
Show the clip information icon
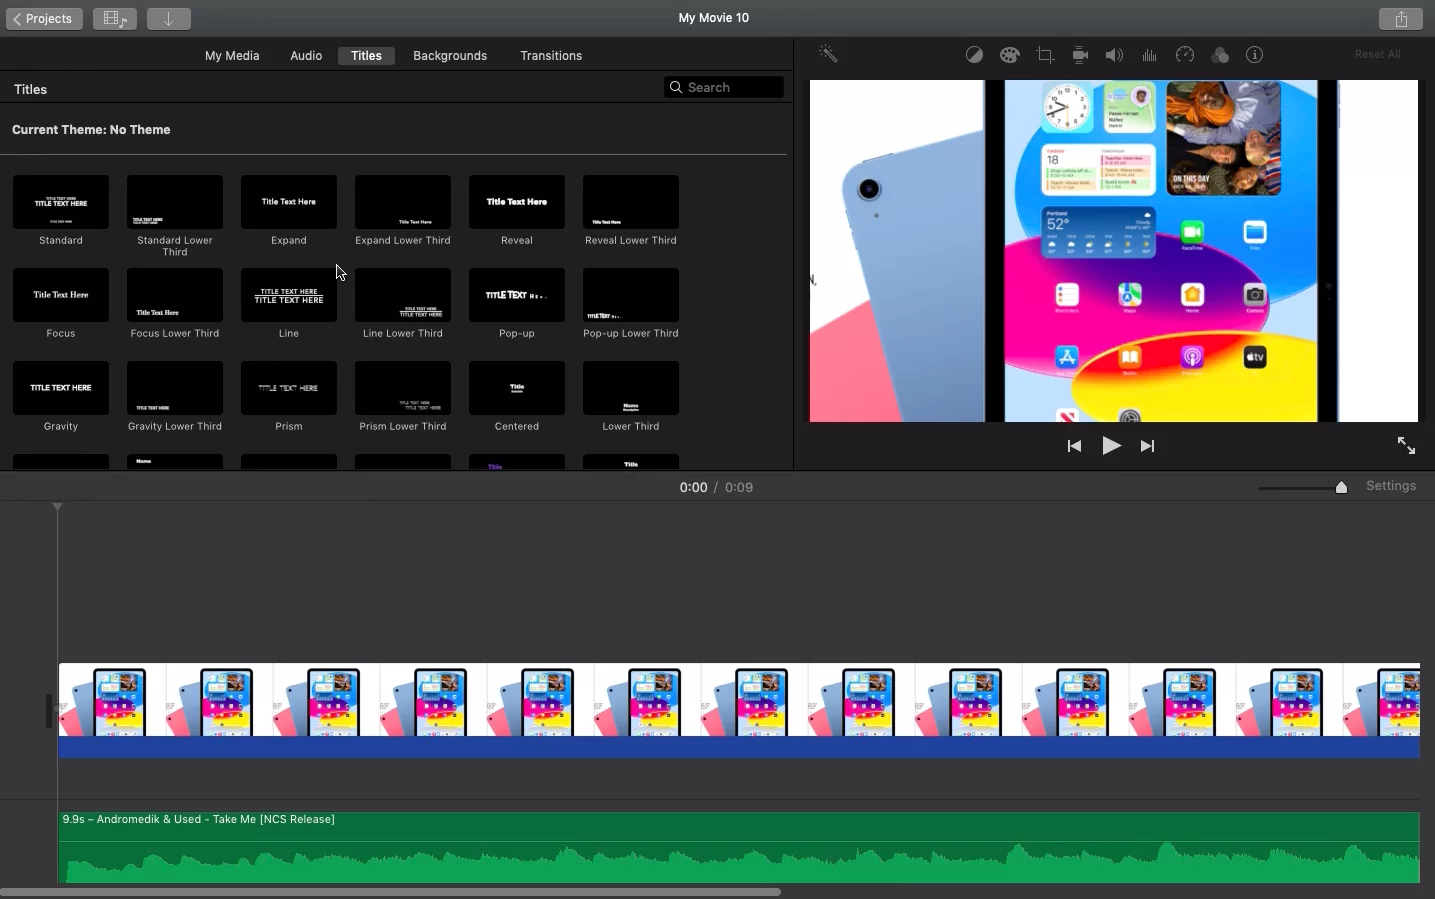[1255, 56]
